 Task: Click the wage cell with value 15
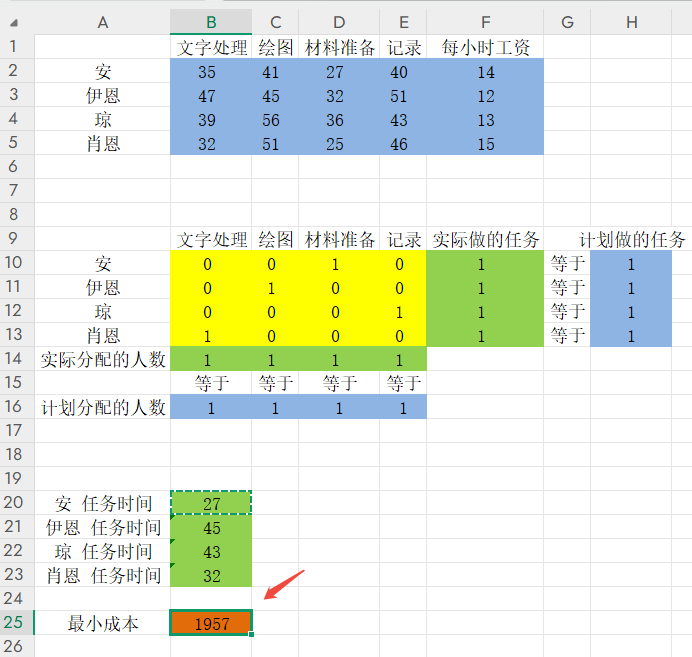pyautogui.click(x=485, y=143)
